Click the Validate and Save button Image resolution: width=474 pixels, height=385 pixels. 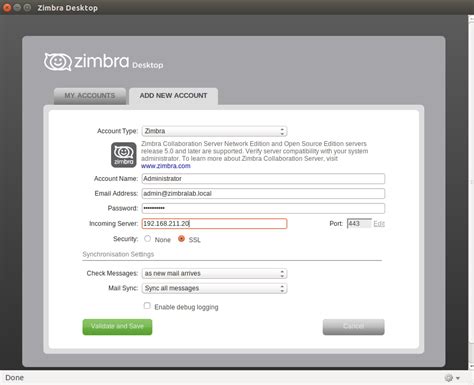point(117,327)
